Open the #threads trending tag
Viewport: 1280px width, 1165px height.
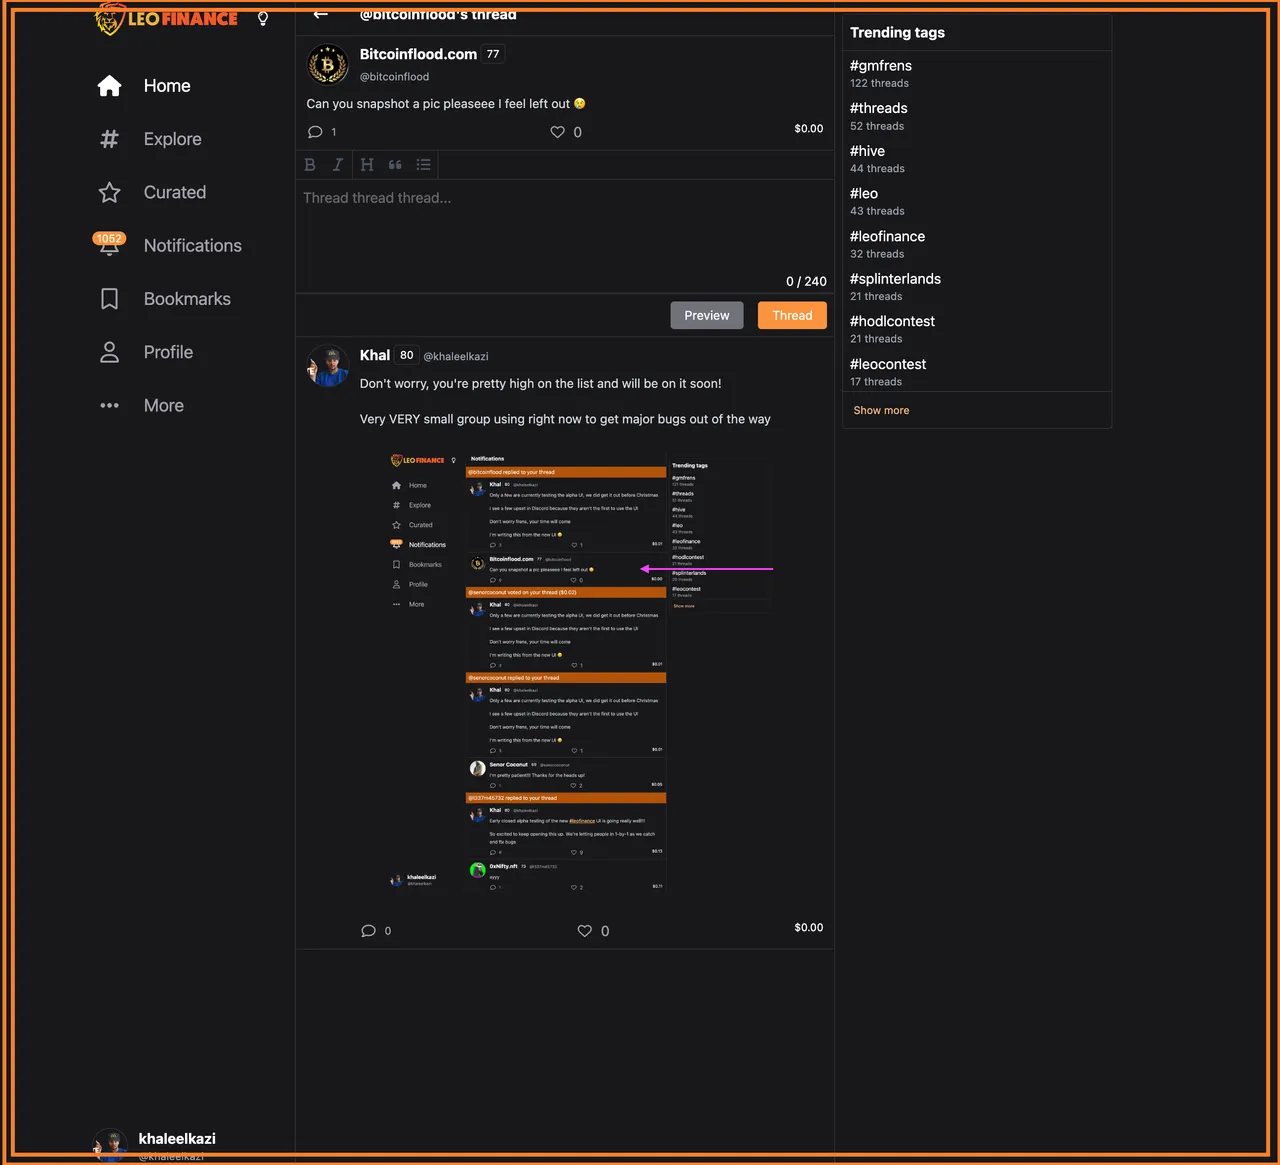(x=879, y=108)
